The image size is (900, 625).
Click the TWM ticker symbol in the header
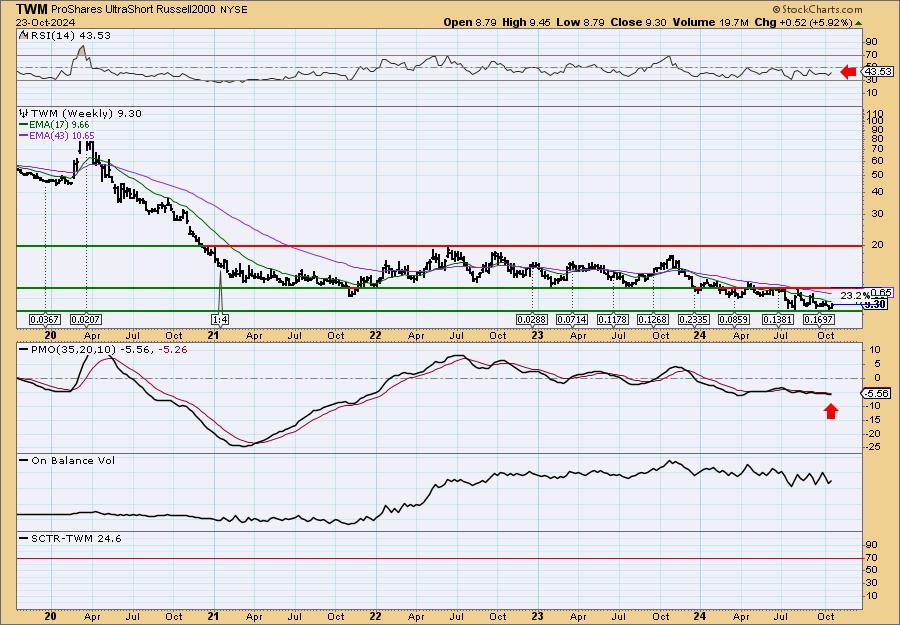(31, 9)
